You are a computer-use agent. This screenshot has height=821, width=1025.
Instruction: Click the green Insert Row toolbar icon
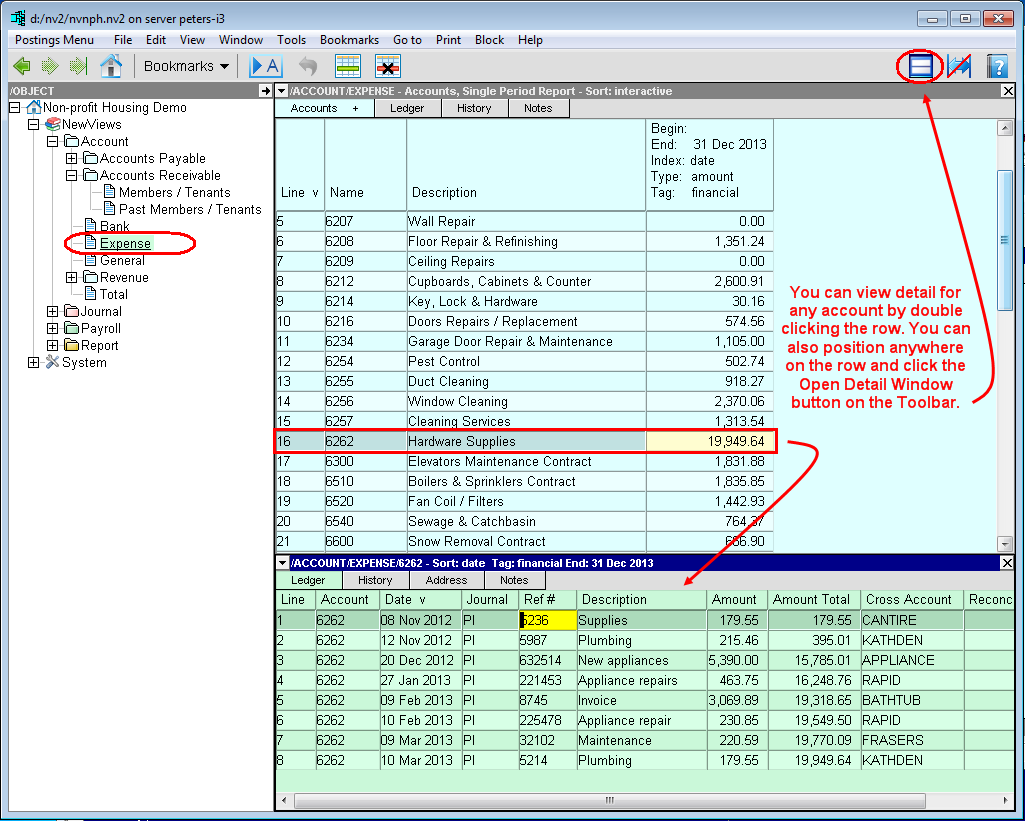[347, 66]
